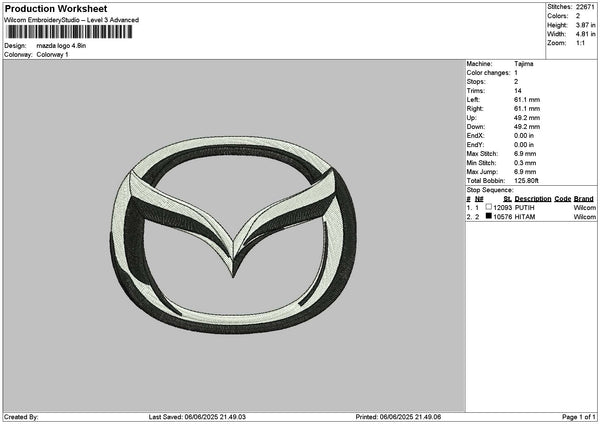Click the EndX value 0.00 in
Viewport: 600px width, 424px height.
click(524, 136)
